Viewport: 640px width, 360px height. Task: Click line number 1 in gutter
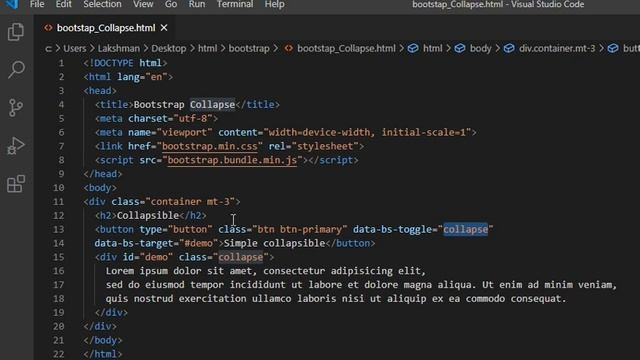click(61, 63)
